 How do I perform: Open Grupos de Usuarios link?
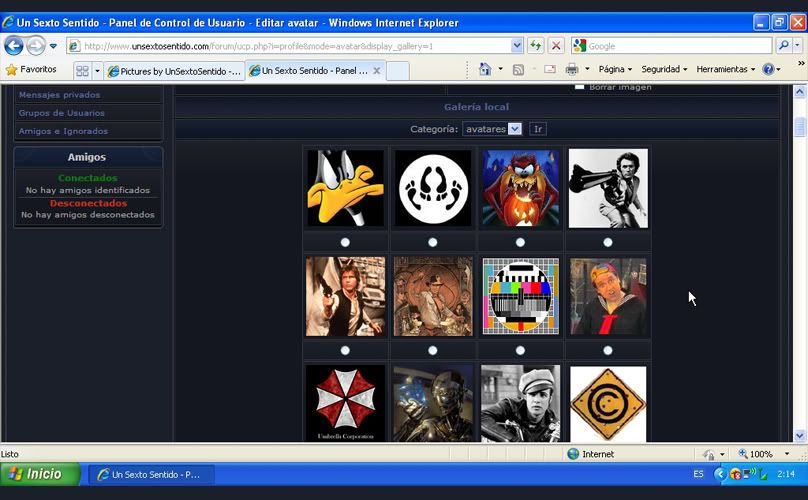61,113
